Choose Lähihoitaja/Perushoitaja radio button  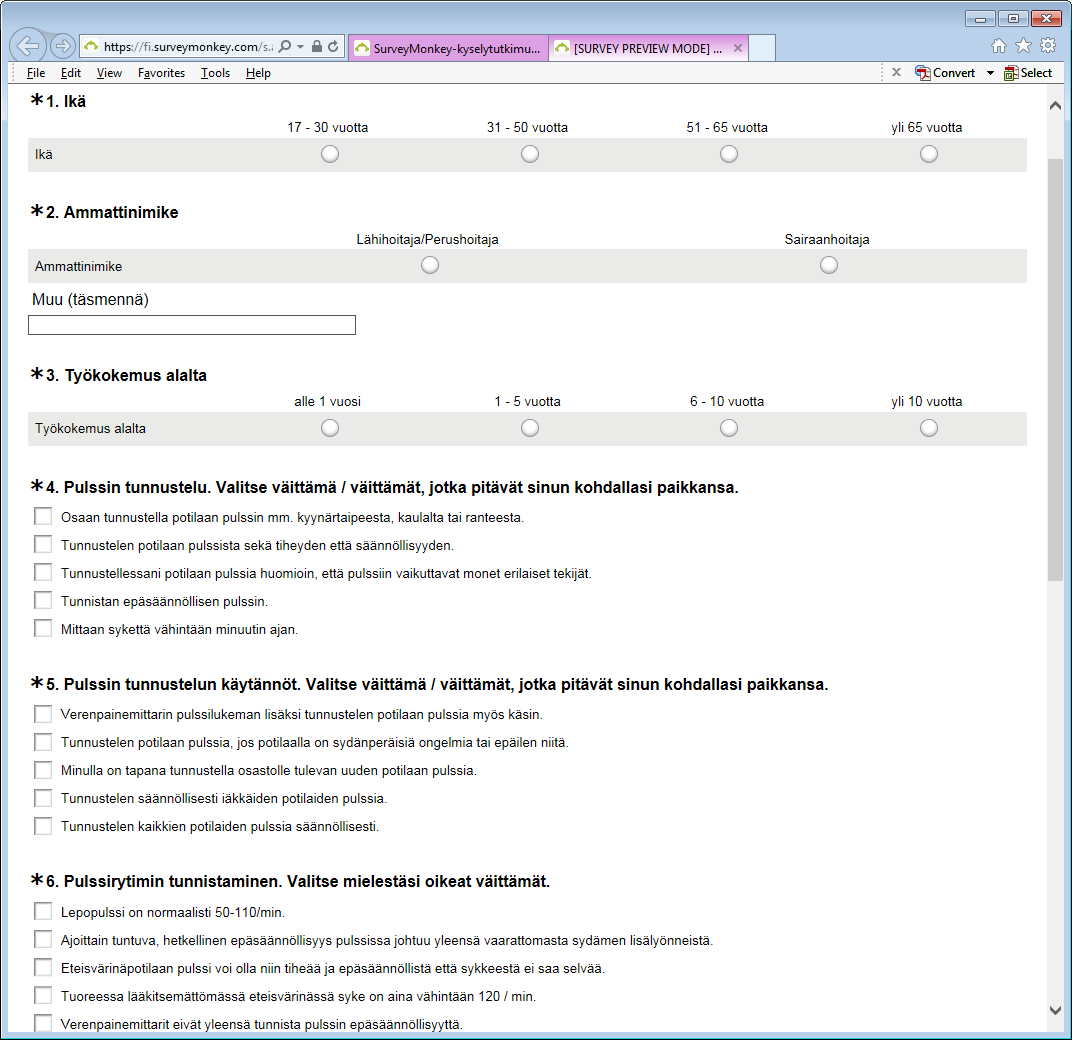point(430,265)
